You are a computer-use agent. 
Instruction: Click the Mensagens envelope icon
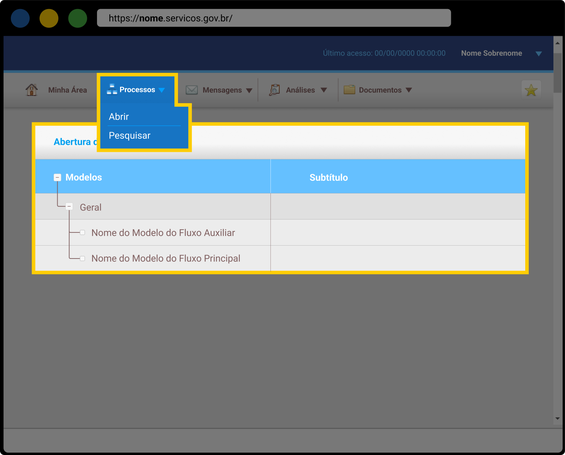pos(192,90)
